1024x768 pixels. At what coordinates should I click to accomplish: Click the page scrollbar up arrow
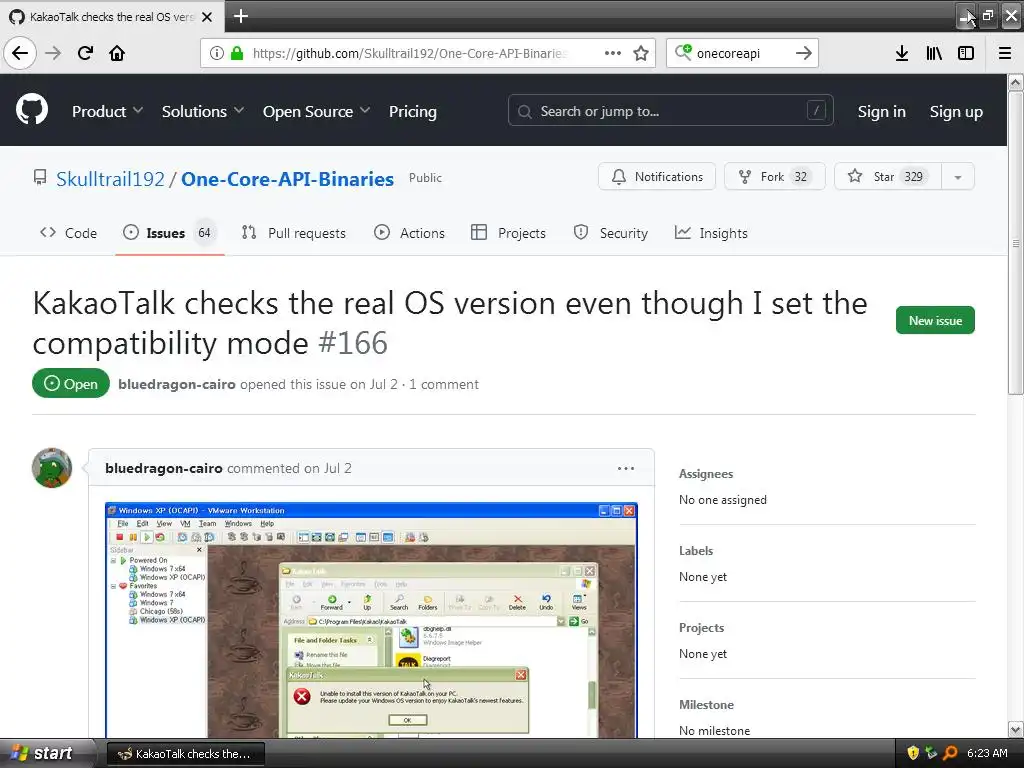pos(1016,82)
